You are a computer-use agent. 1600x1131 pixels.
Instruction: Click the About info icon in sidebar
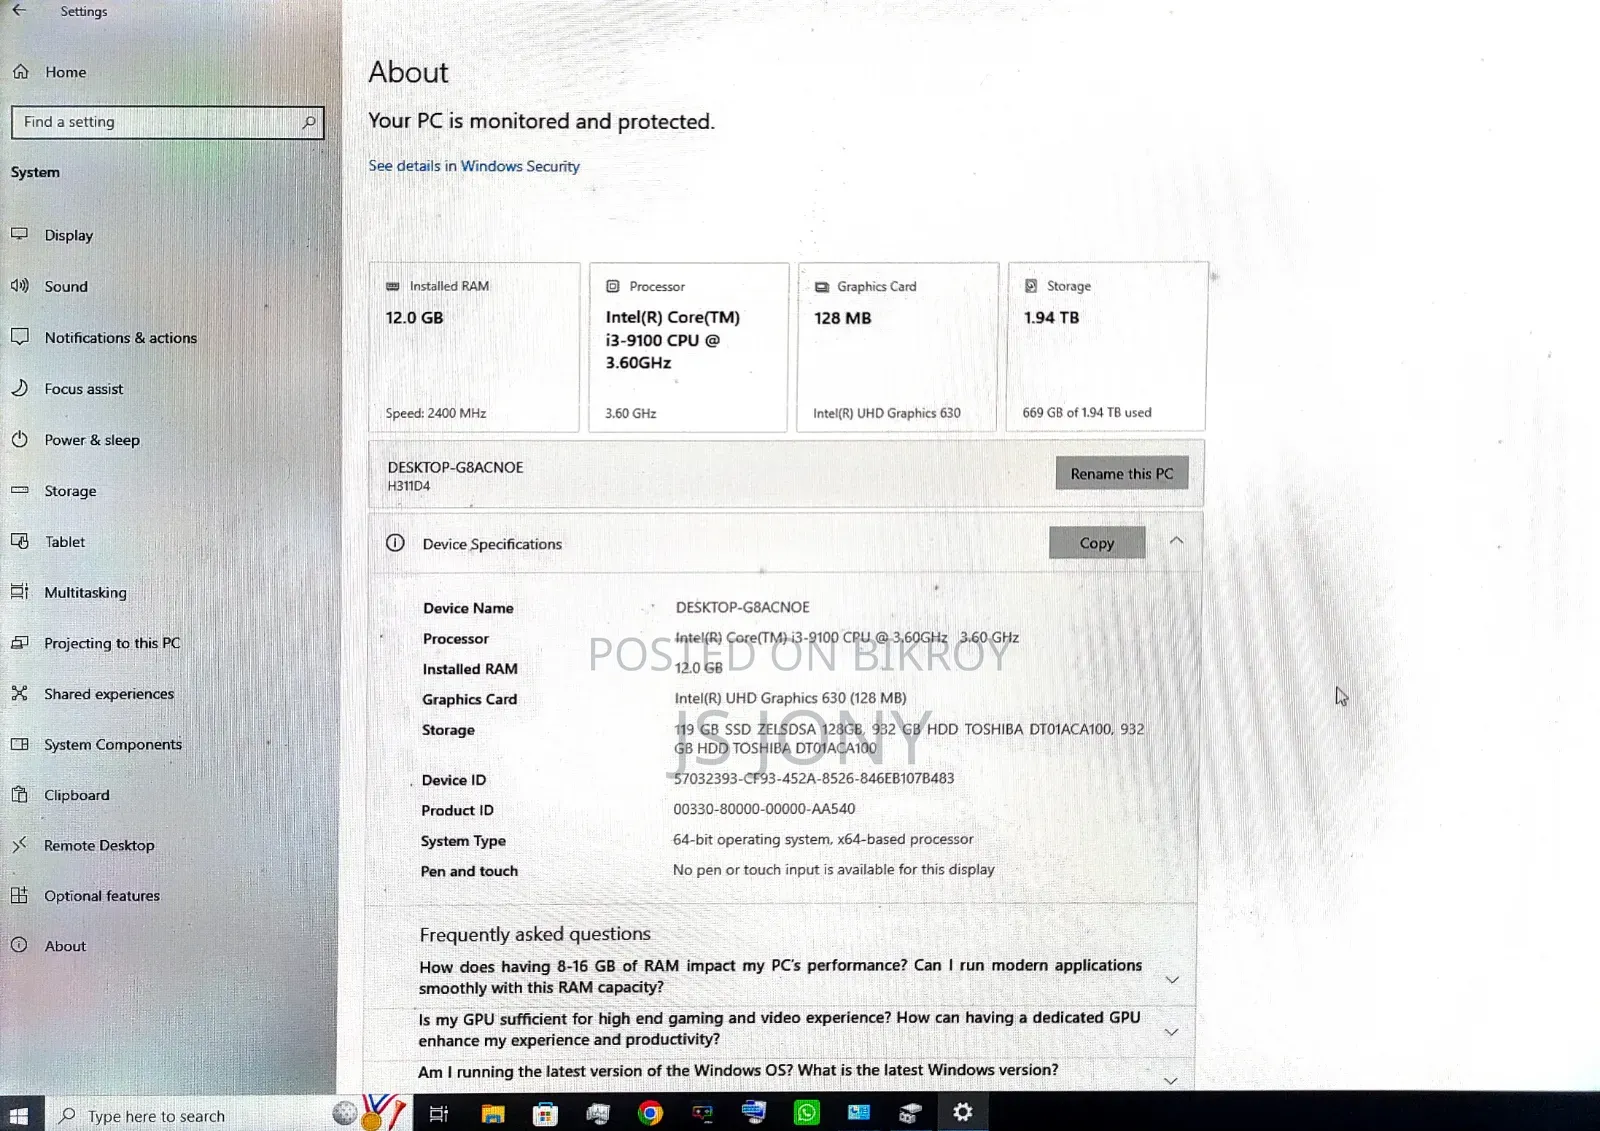[x=20, y=945]
